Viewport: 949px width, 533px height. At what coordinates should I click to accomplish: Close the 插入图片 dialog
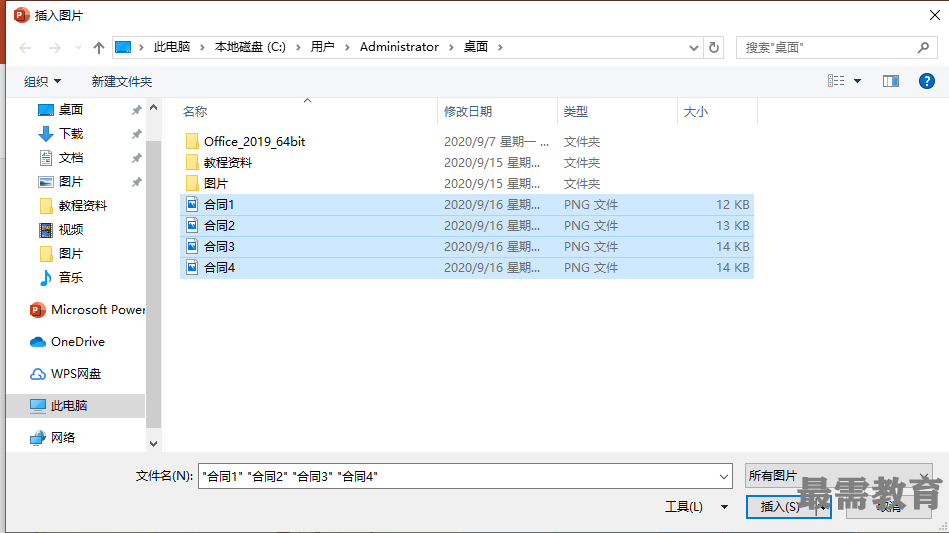point(934,15)
